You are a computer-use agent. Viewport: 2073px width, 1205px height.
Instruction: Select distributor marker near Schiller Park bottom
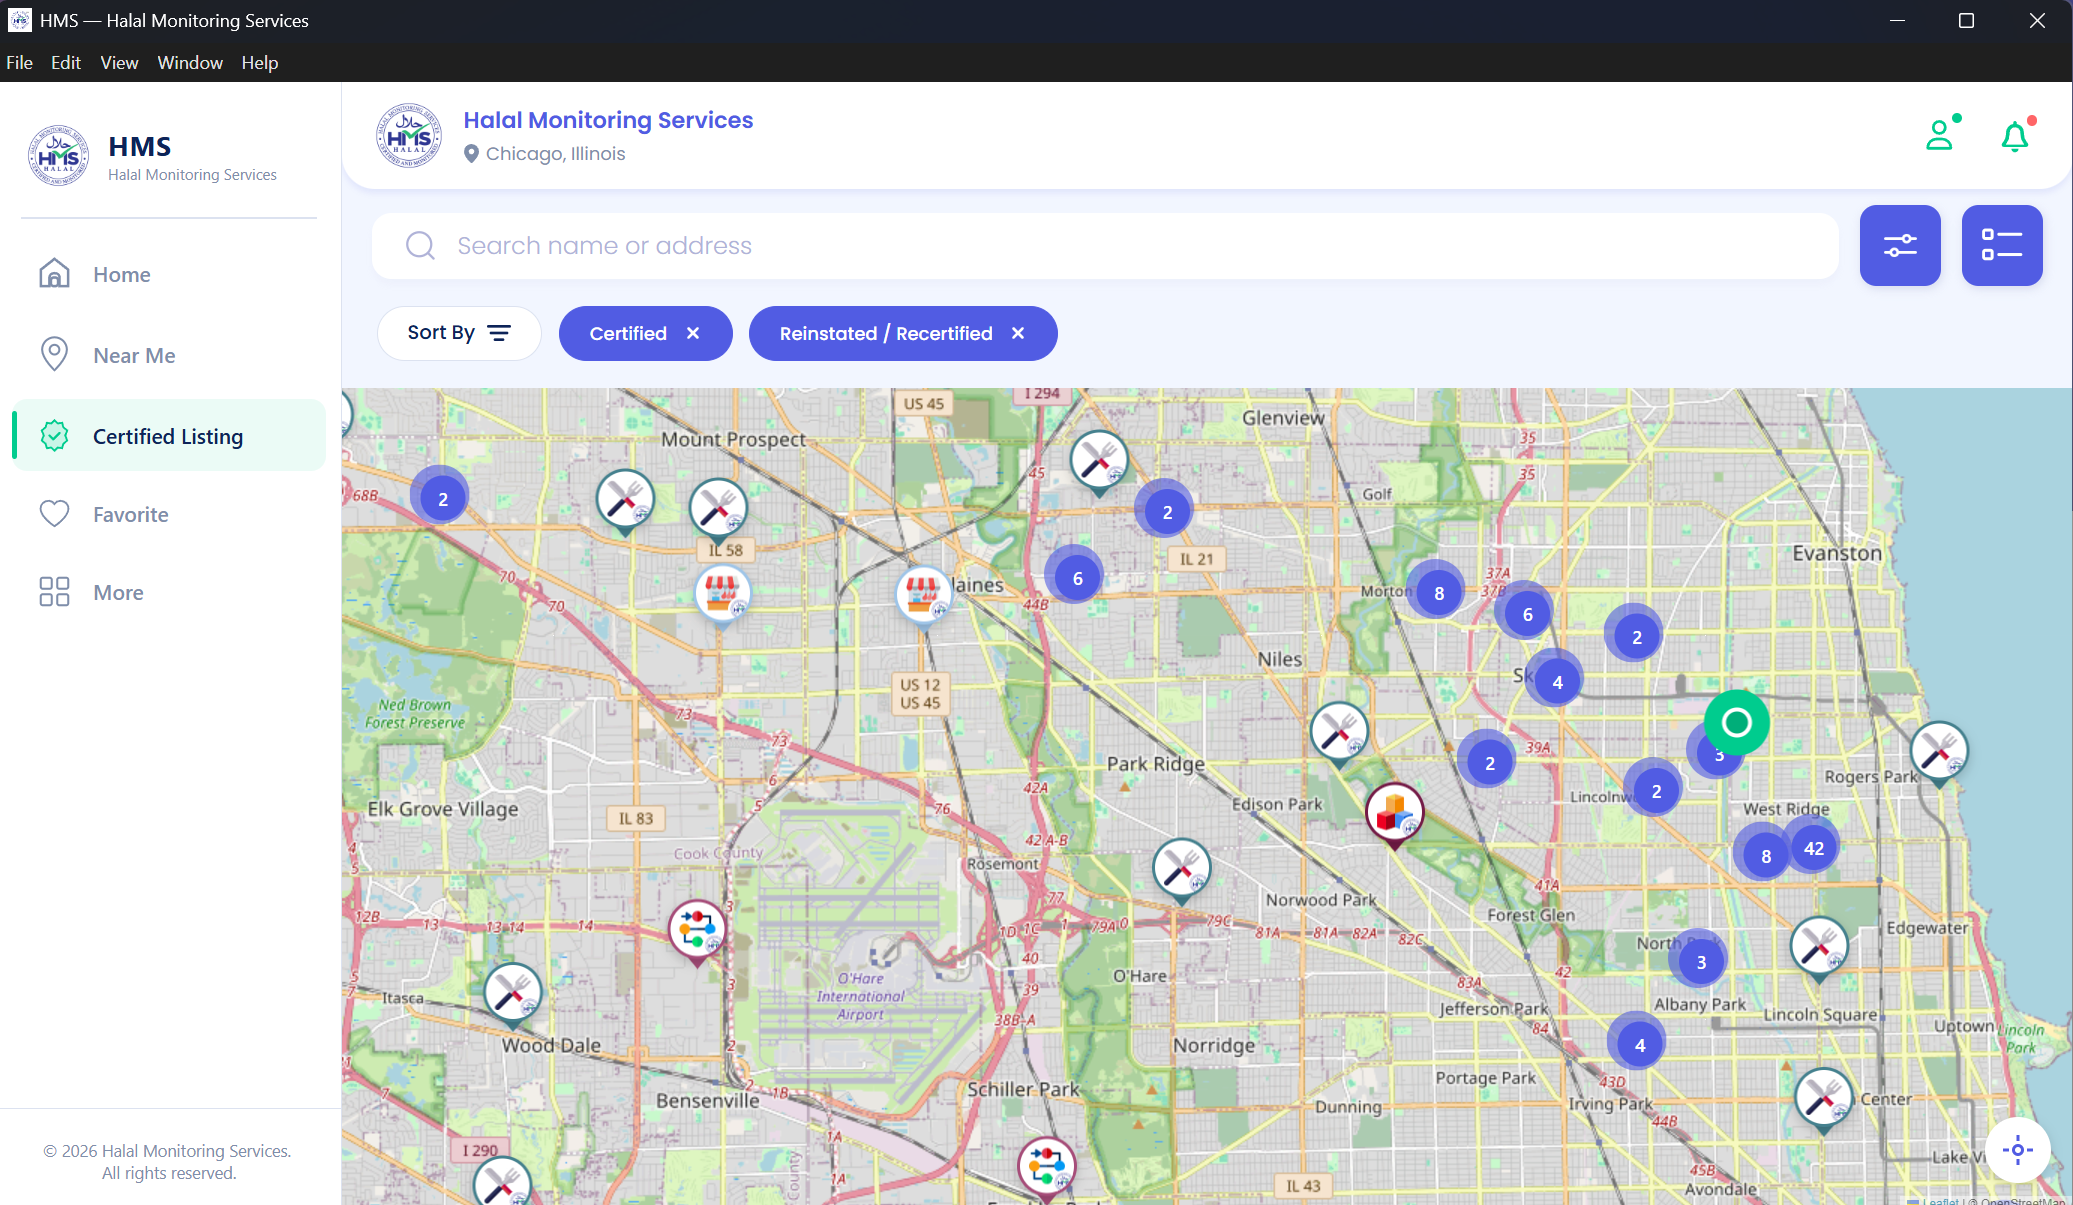tap(1046, 1168)
